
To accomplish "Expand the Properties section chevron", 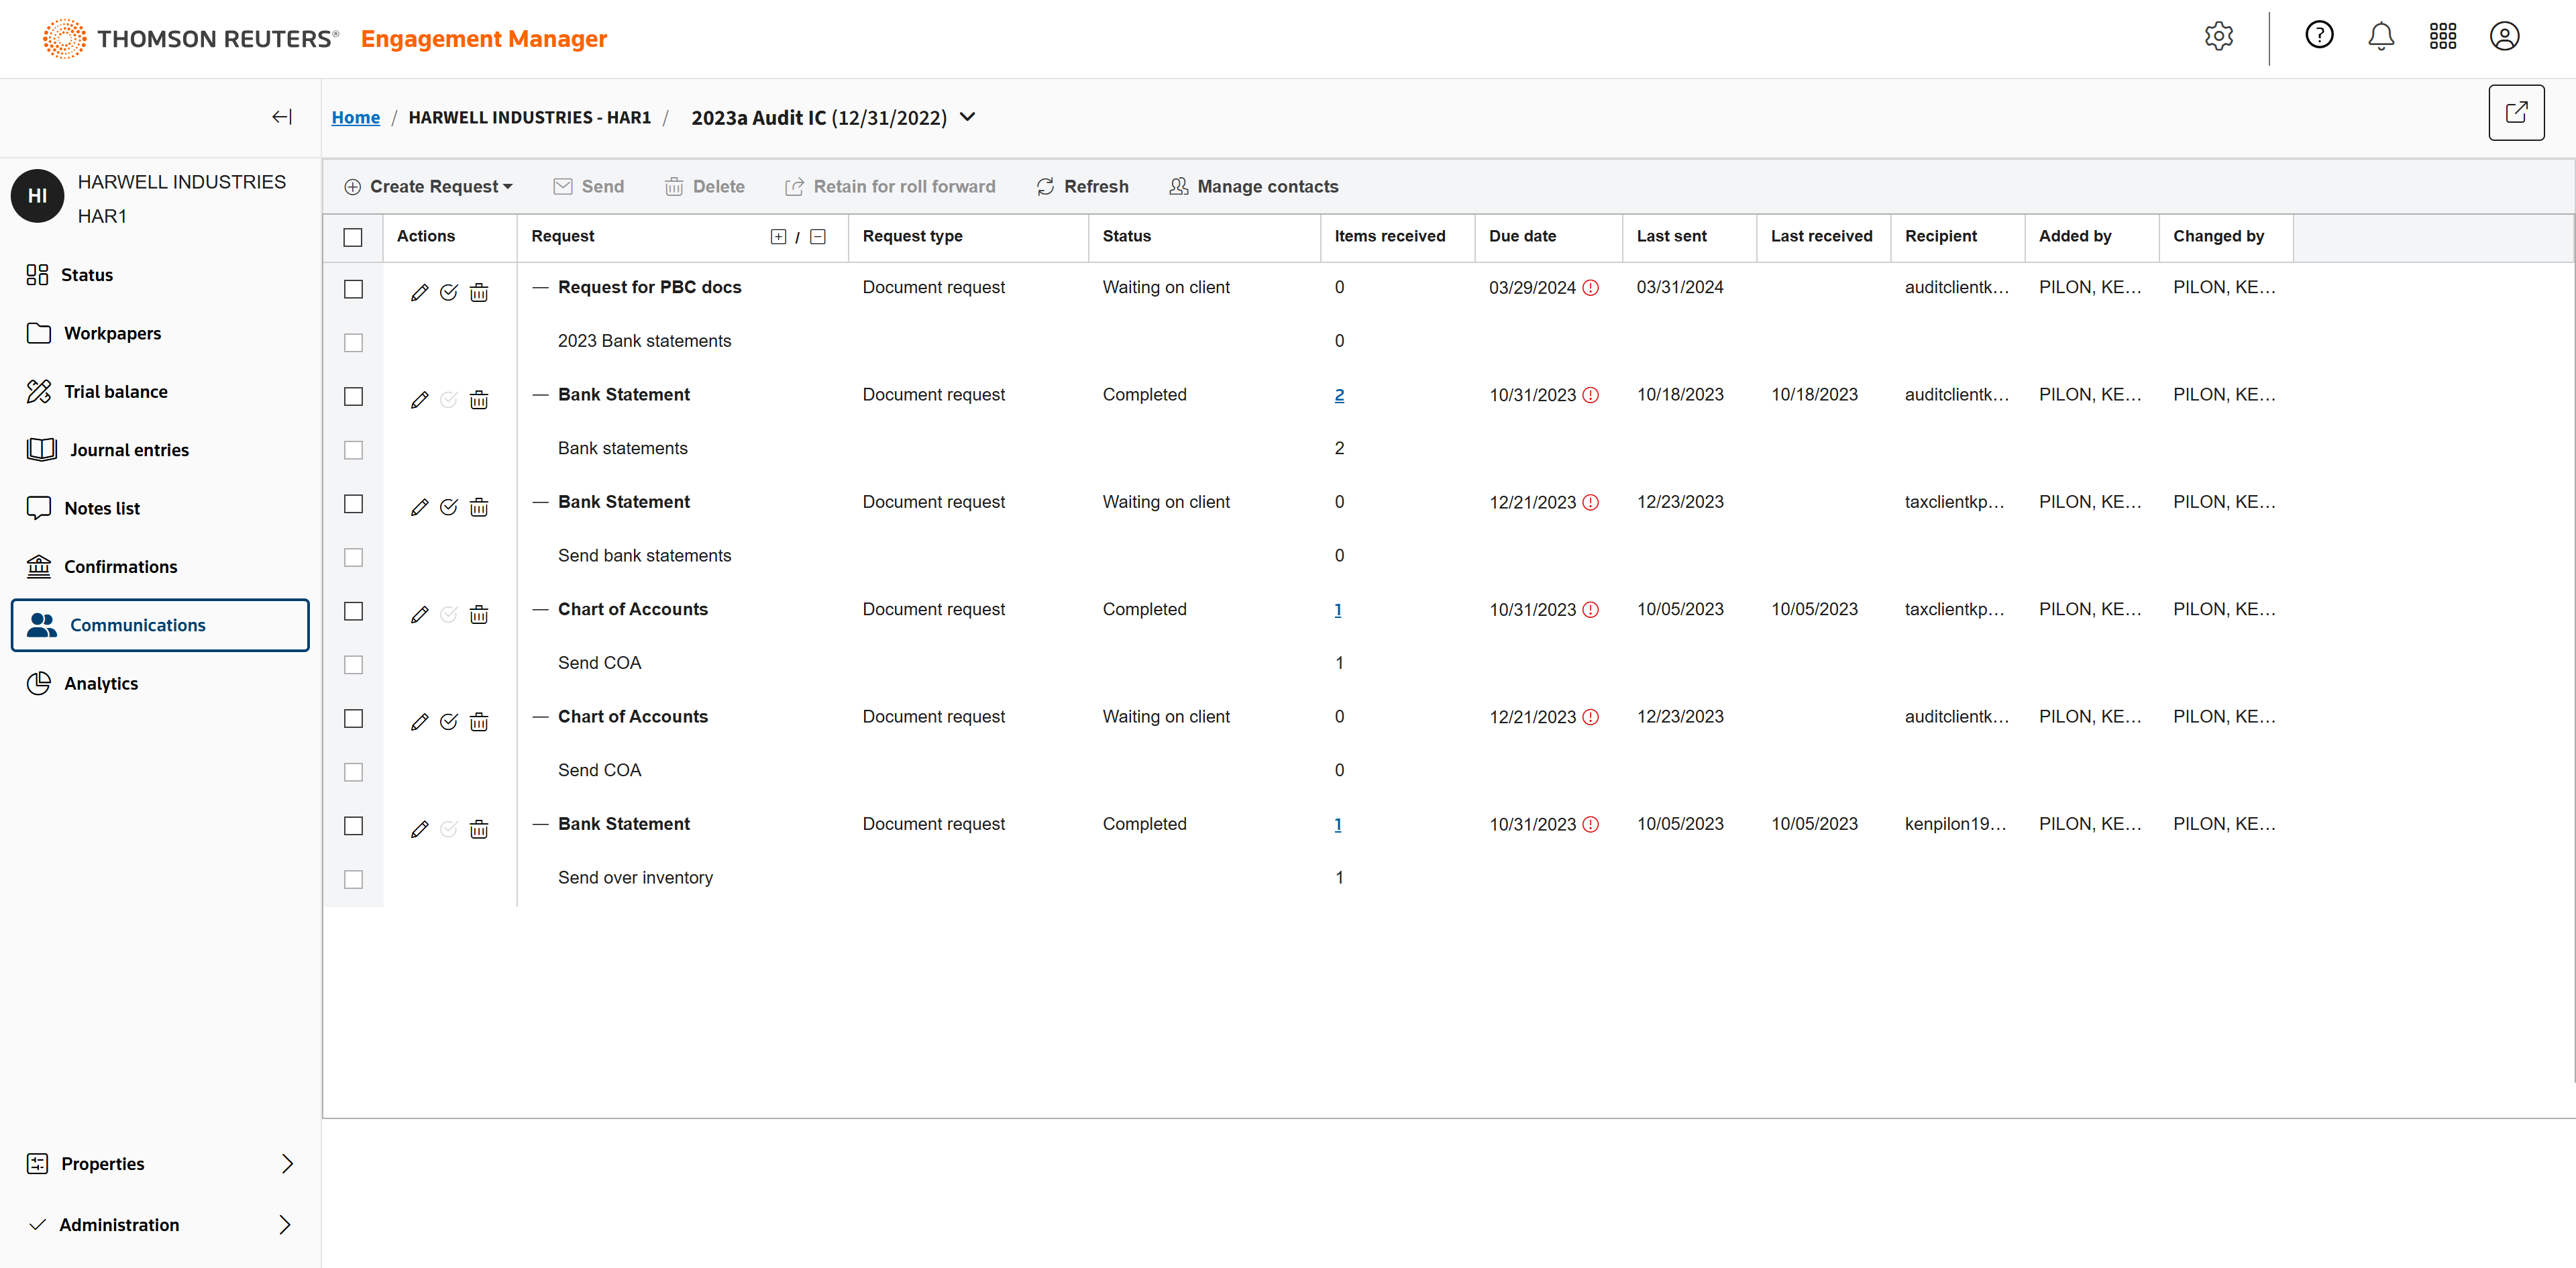I will click(x=287, y=1163).
